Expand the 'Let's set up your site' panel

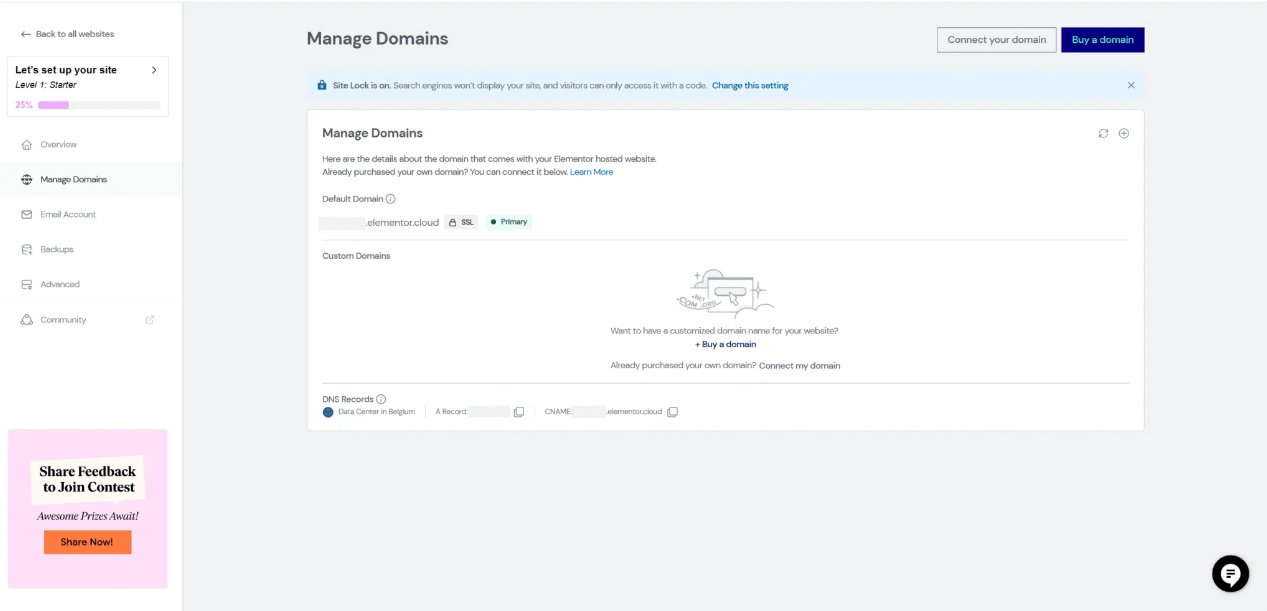[x=153, y=70]
